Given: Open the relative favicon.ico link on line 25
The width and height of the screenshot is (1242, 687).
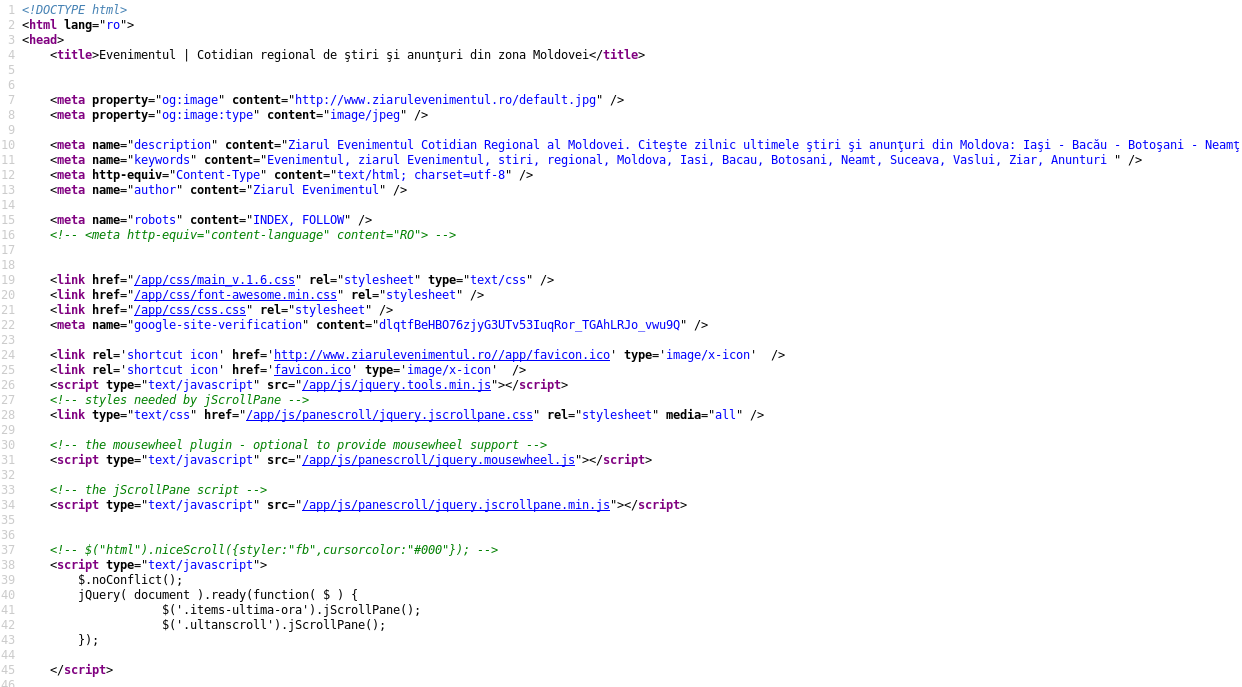Looking at the screenshot, I should coord(312,370).
